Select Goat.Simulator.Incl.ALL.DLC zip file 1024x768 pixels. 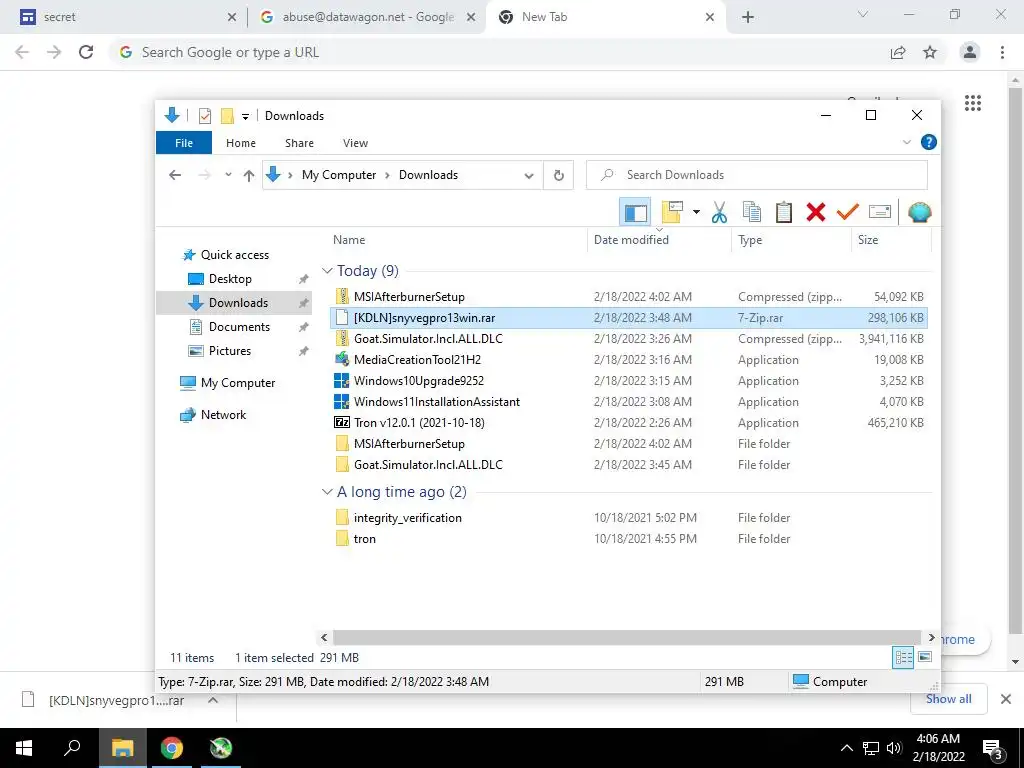[x=628, y=338]
